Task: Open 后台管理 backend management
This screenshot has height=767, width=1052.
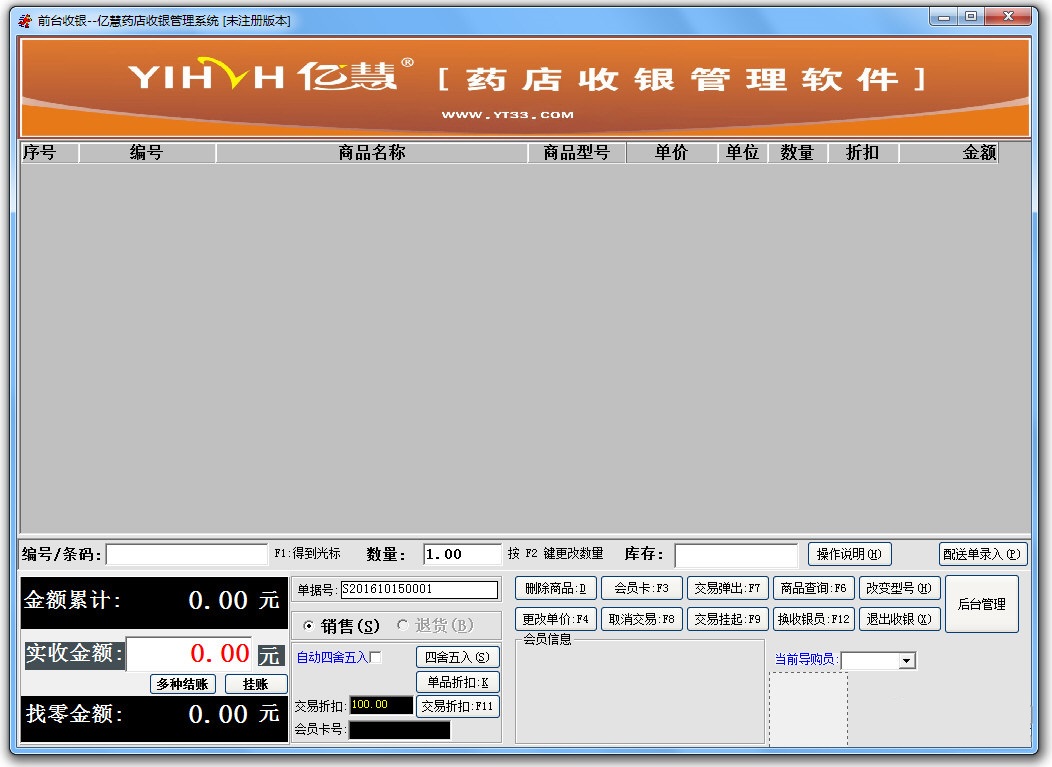Action: (x=982, y=604)
